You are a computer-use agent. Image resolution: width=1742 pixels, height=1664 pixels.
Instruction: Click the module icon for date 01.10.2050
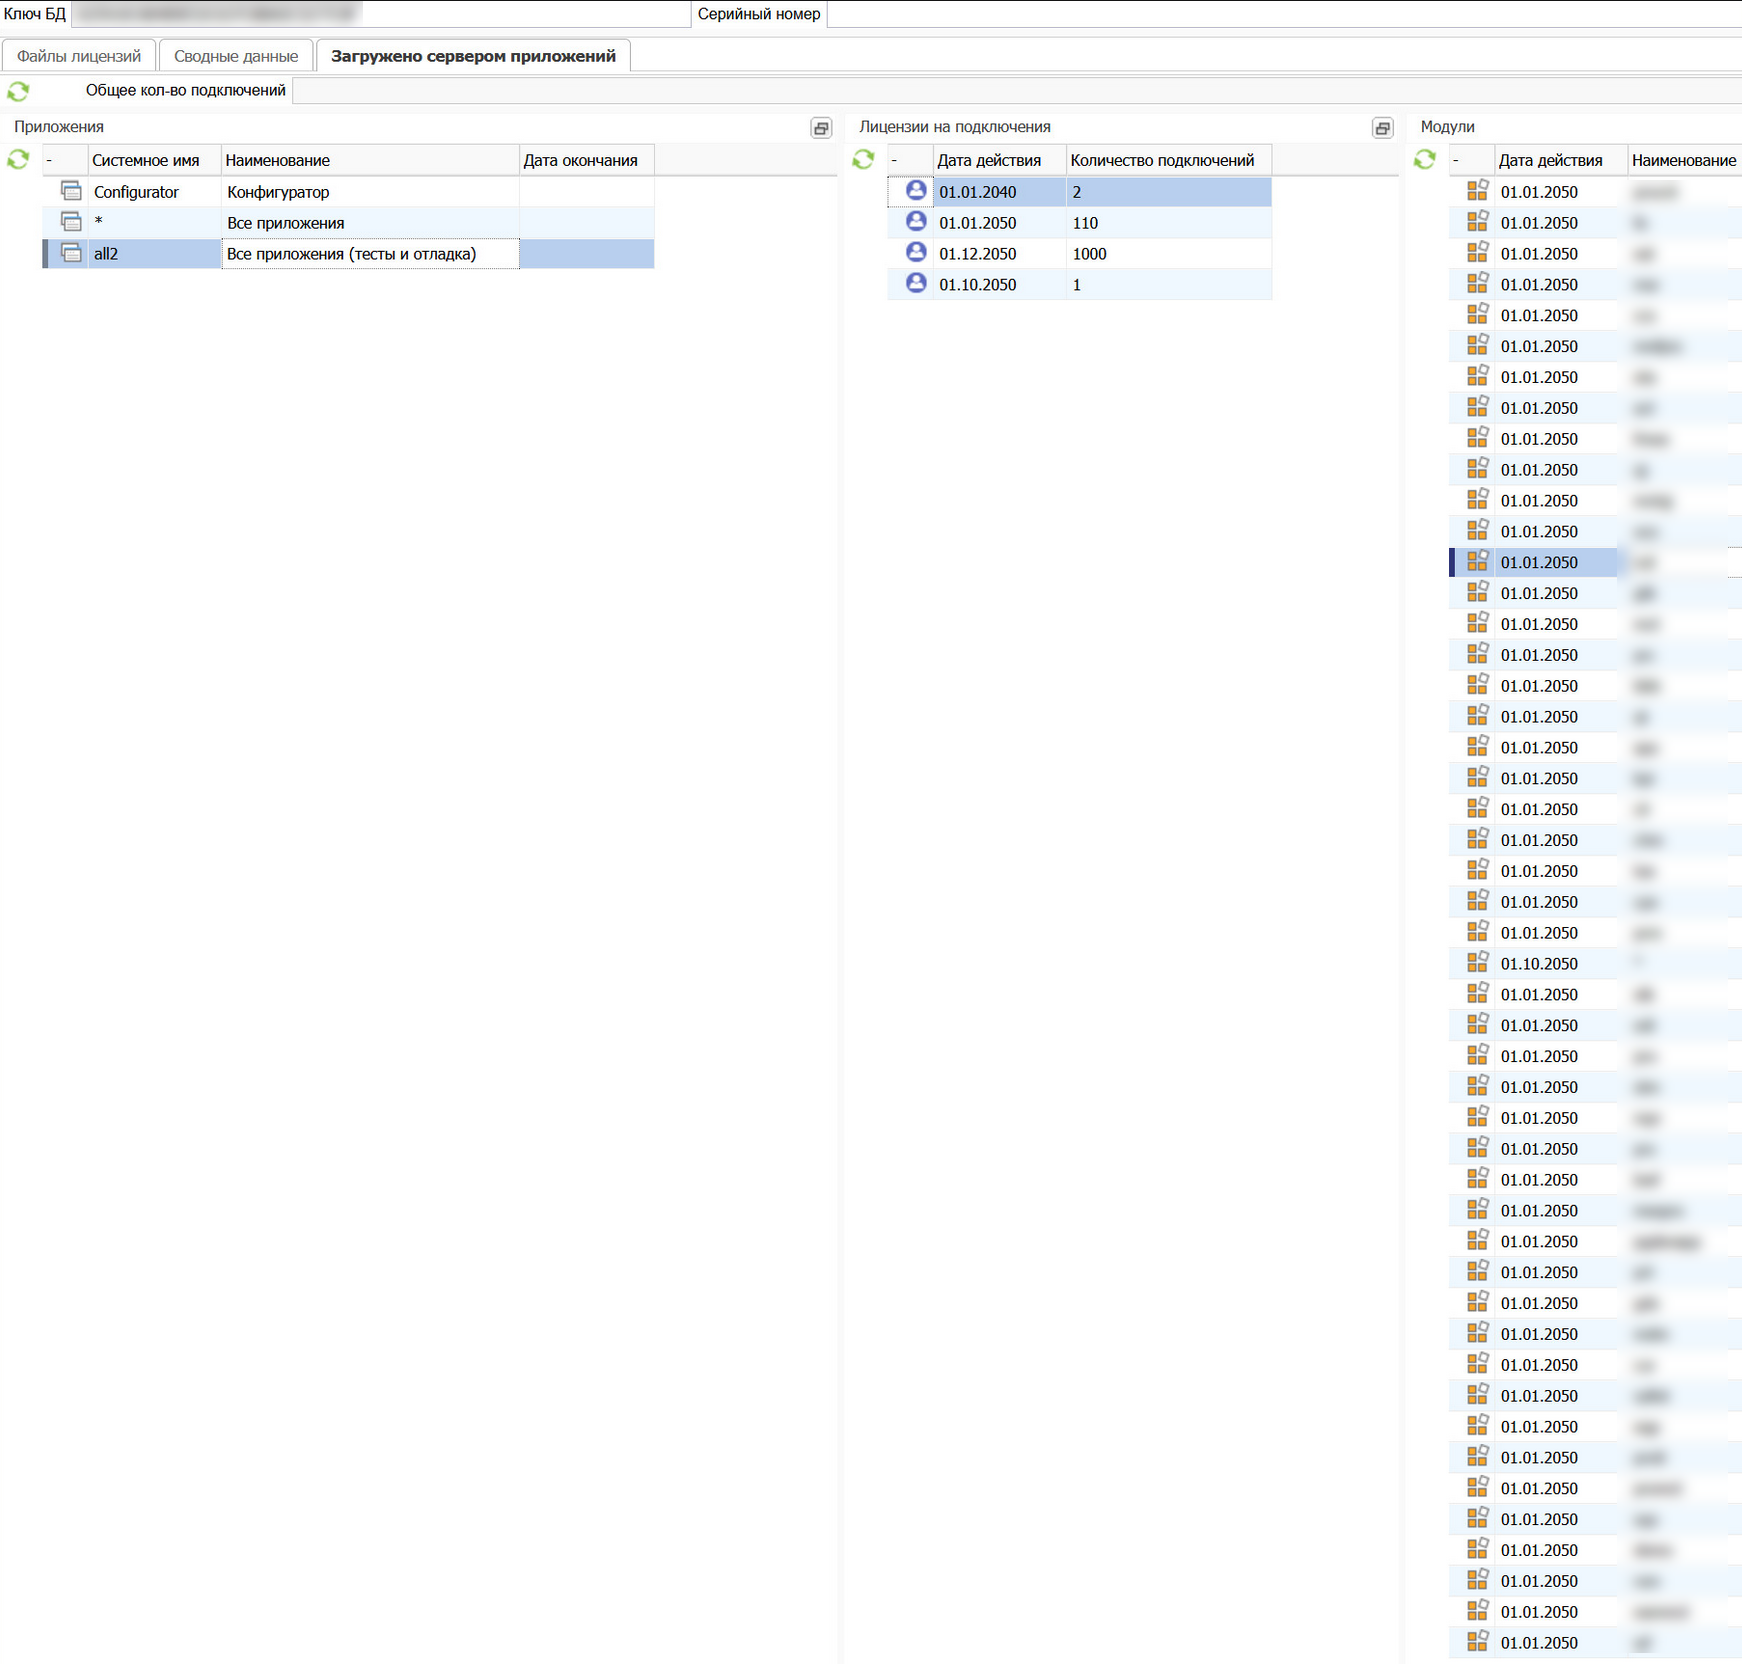pos(1477,963)
